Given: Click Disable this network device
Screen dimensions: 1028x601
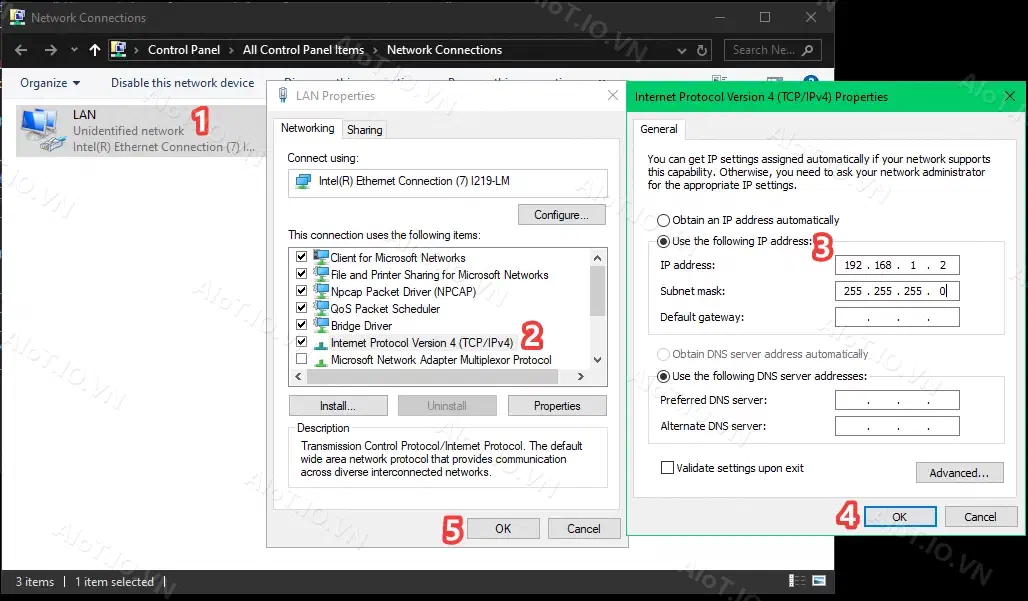Looking at the screenshot, I should point(182,83).
